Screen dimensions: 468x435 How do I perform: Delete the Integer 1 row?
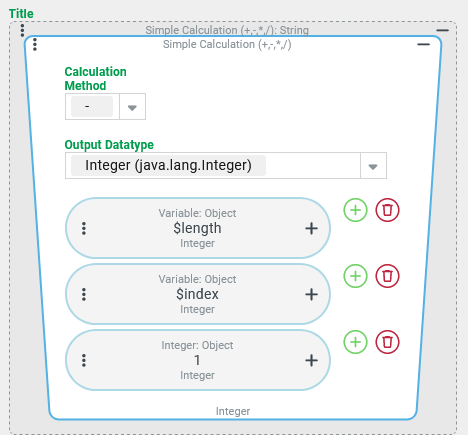pos(387,342)
